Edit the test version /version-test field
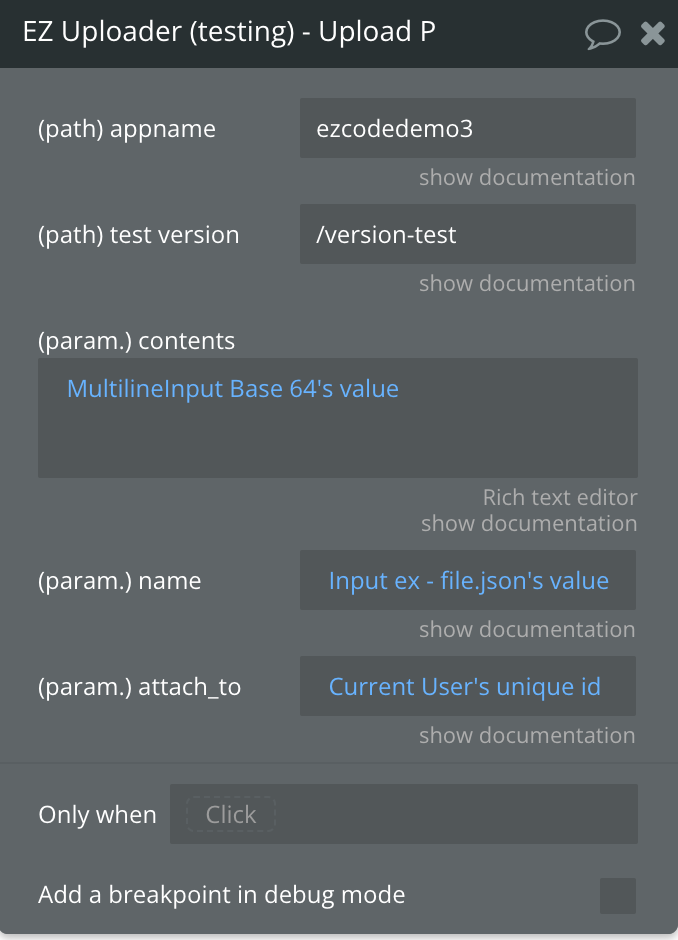Screen dimensions: 678x940 [x=468, y=234]
